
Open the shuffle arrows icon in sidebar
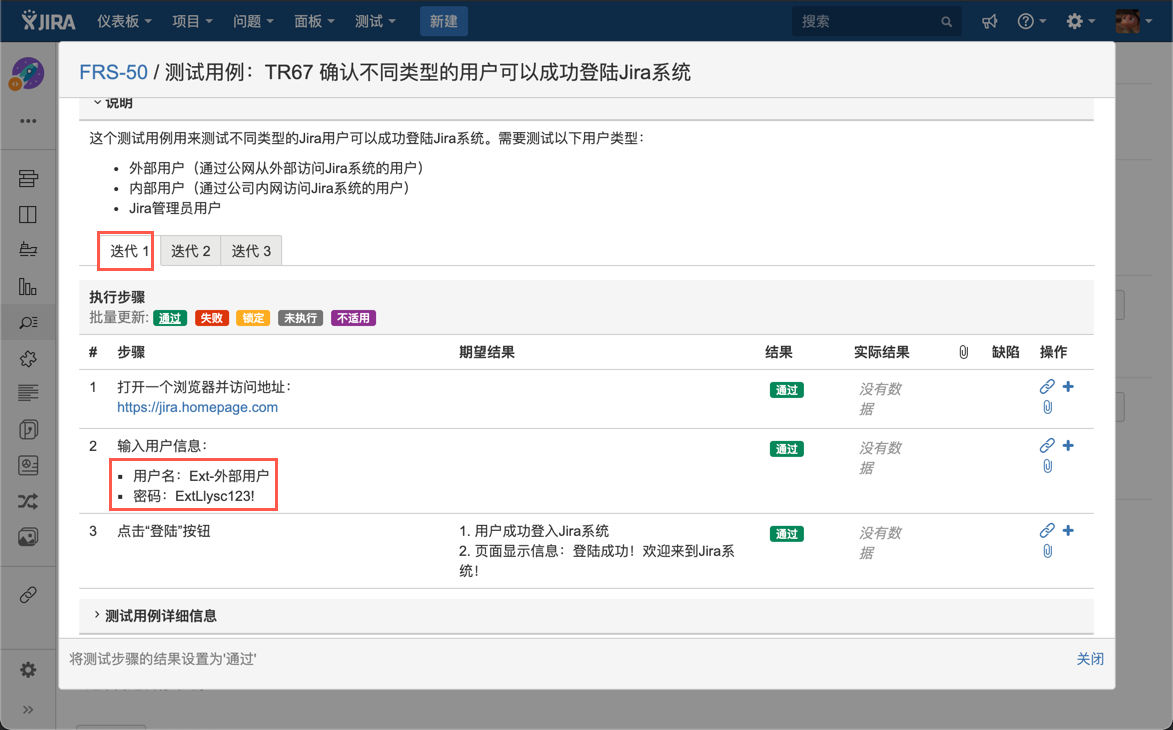click(x=28, y=502)
